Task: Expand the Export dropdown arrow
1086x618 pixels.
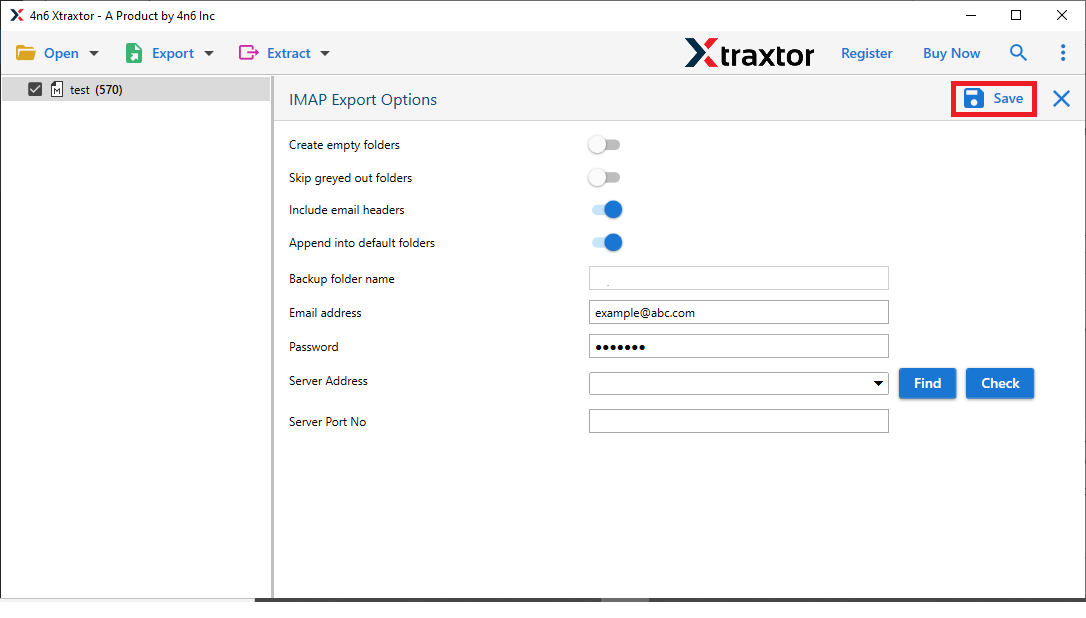Action: [208, 53]
